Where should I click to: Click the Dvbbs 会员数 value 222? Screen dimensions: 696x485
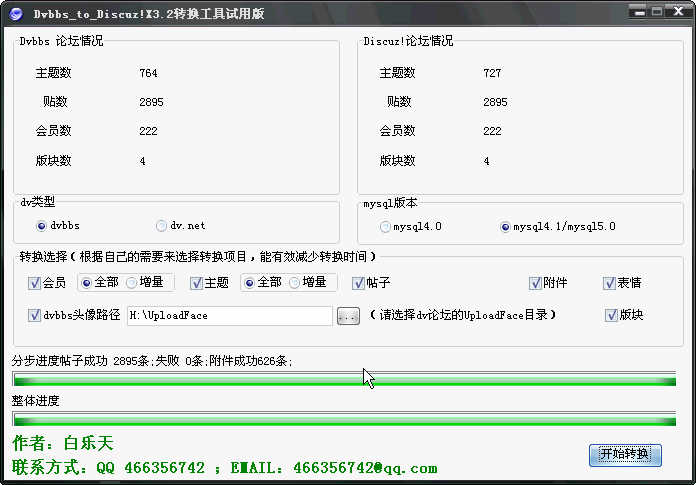[x=148, y=131]
